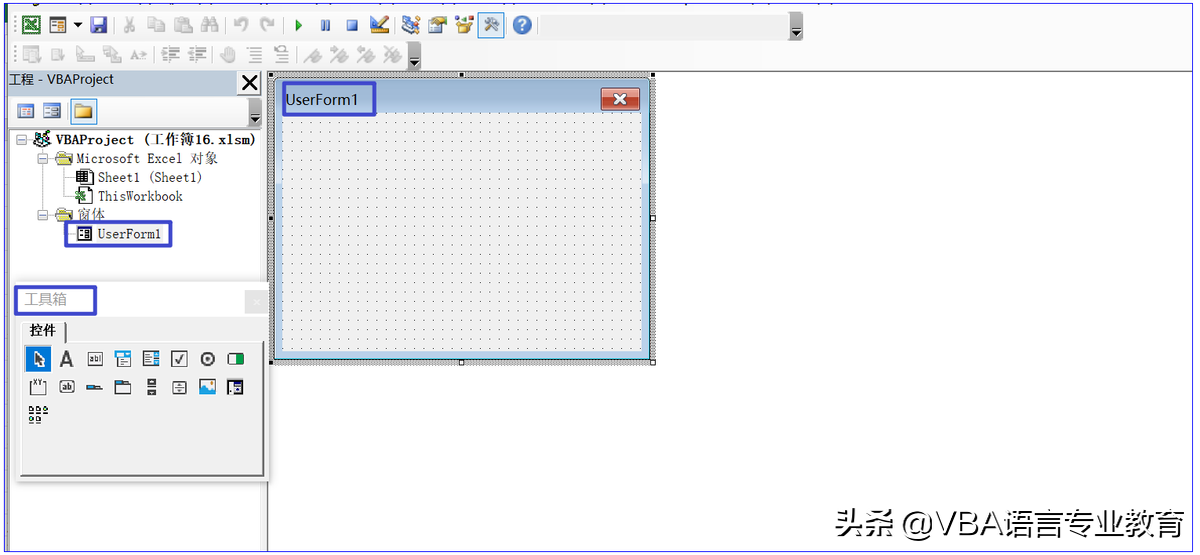Close the VBAProject explorer panel
Screen dimensions: 1200x555
click(x=249, y=83)
